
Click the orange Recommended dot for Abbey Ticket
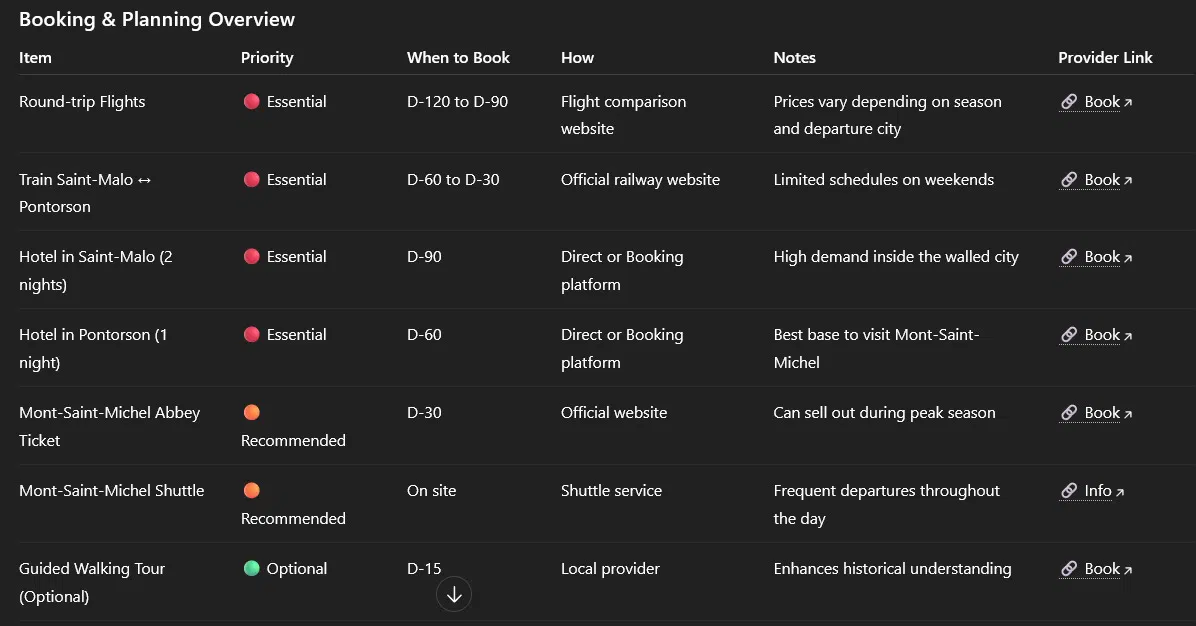[251, 411]
